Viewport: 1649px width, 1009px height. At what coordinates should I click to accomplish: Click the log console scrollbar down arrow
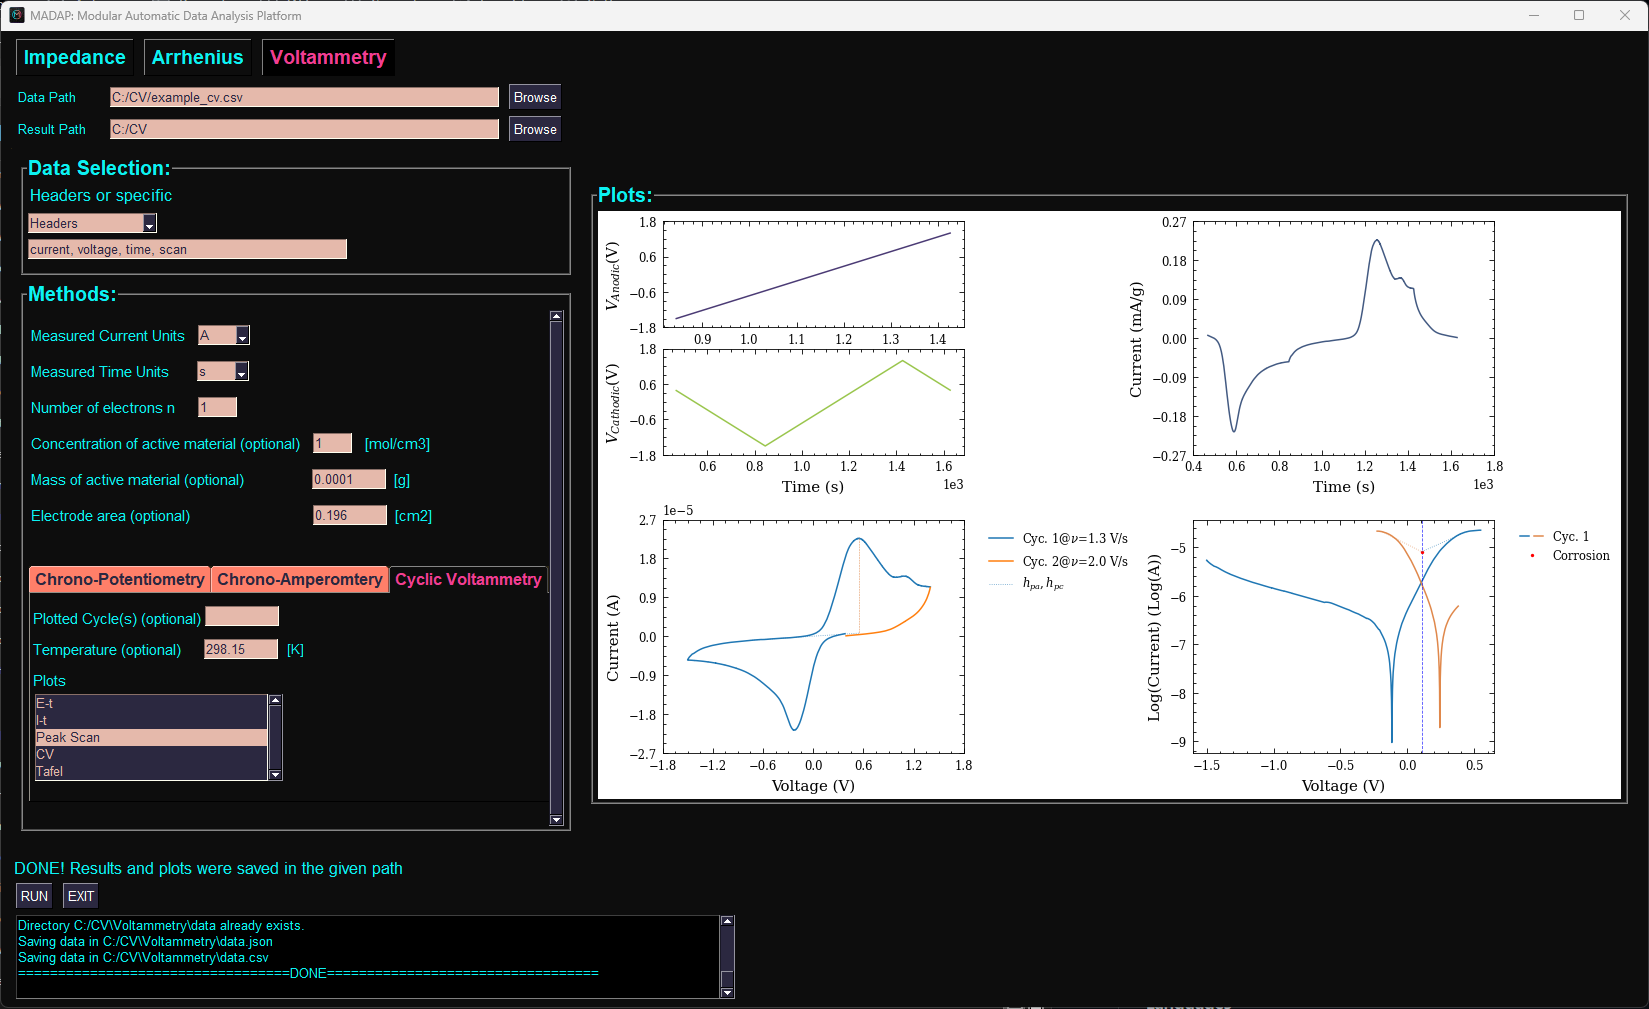pyautogui.click(x=727, y=990)
